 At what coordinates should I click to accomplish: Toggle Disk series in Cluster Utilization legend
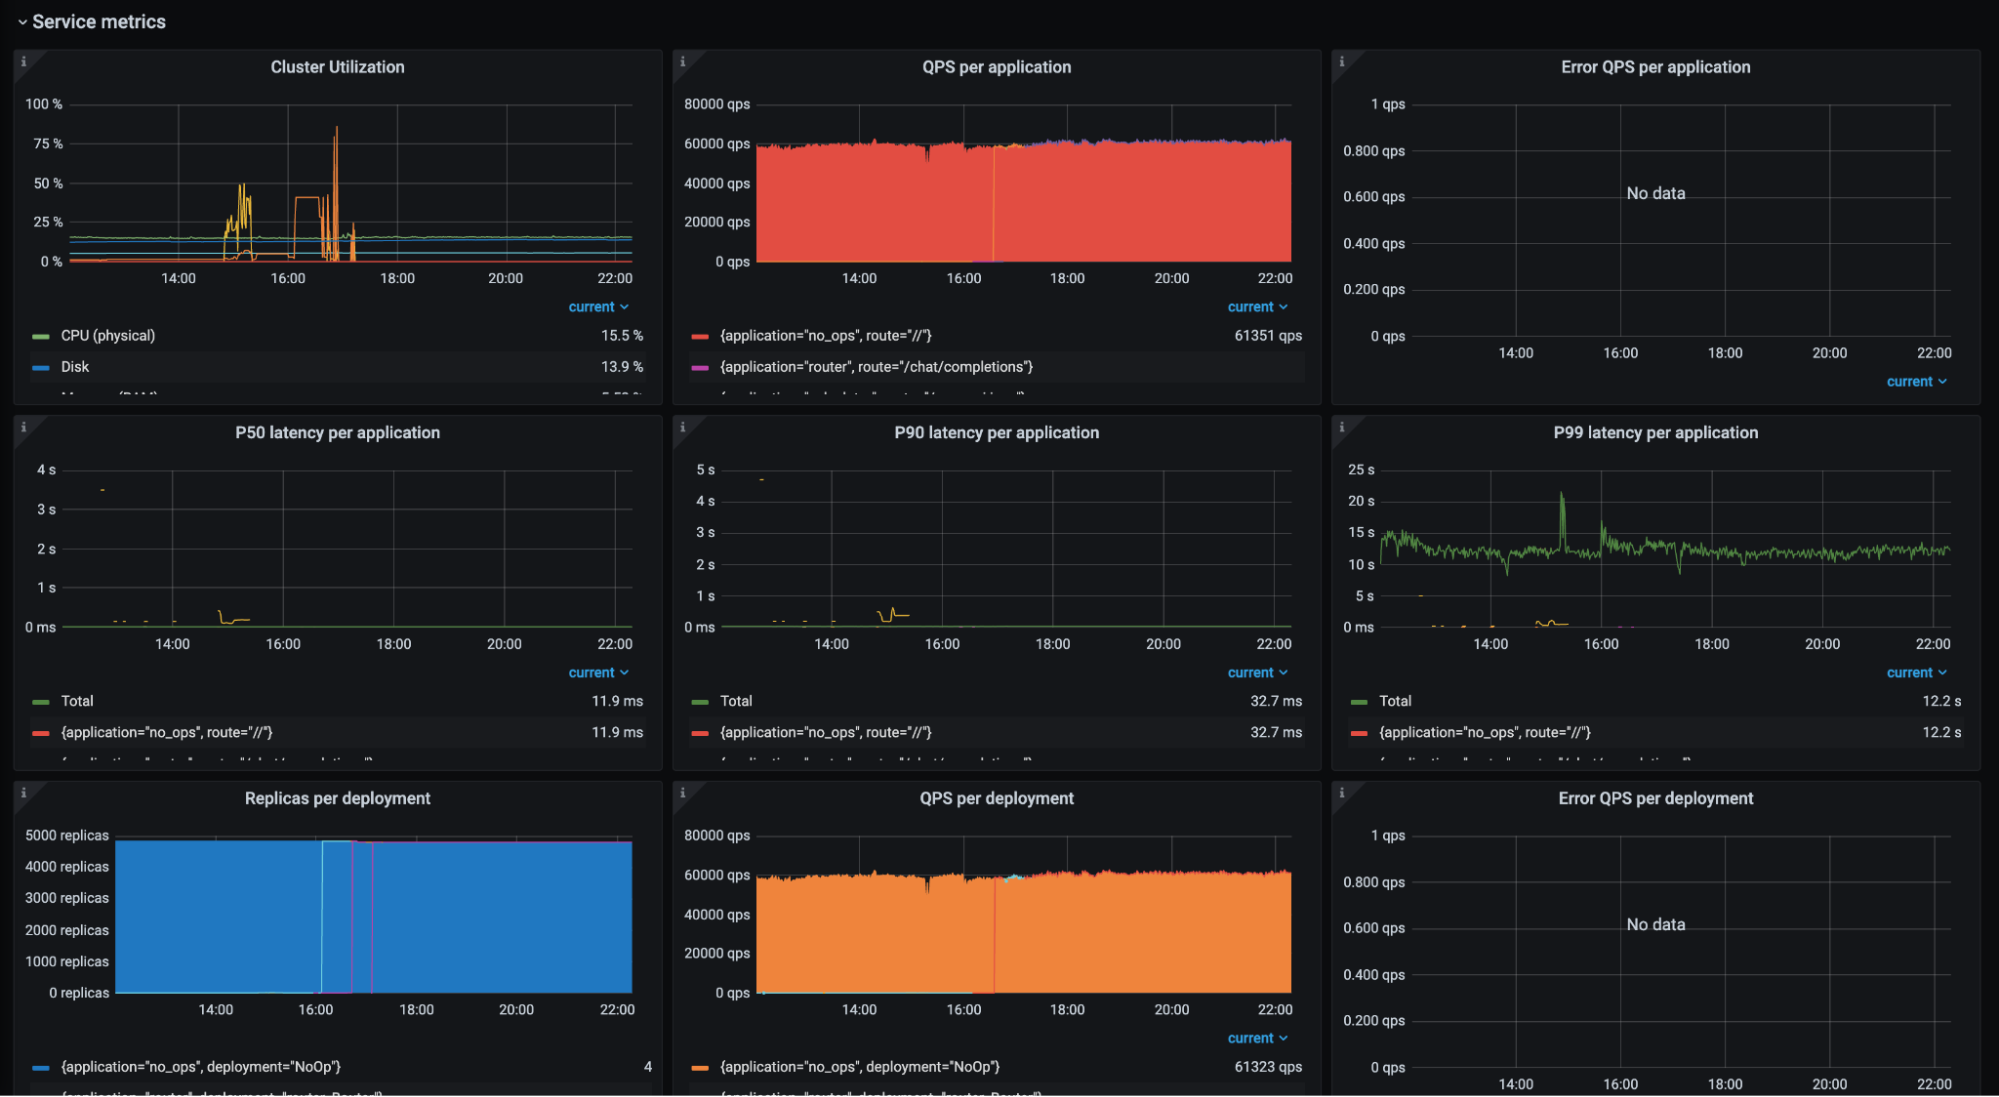pos(75,367)
